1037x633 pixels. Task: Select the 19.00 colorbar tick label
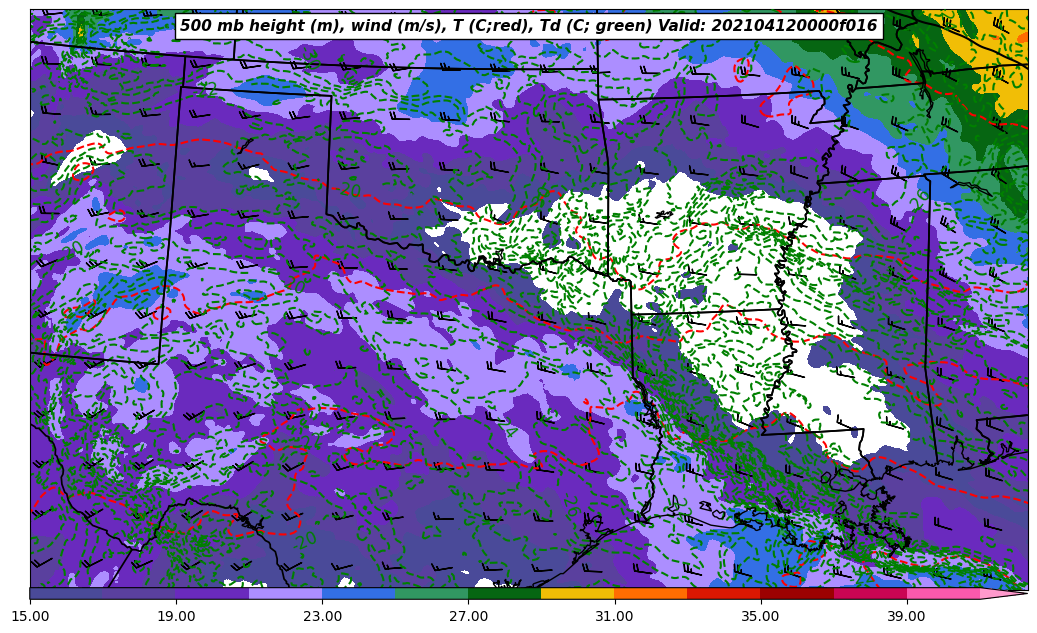pyautogui.click(x=176, y=616)
